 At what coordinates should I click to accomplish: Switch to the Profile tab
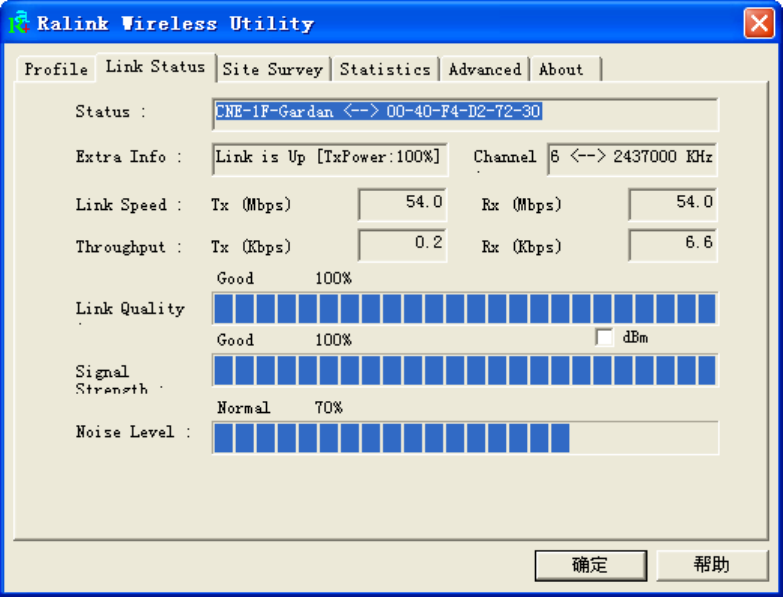56,69
